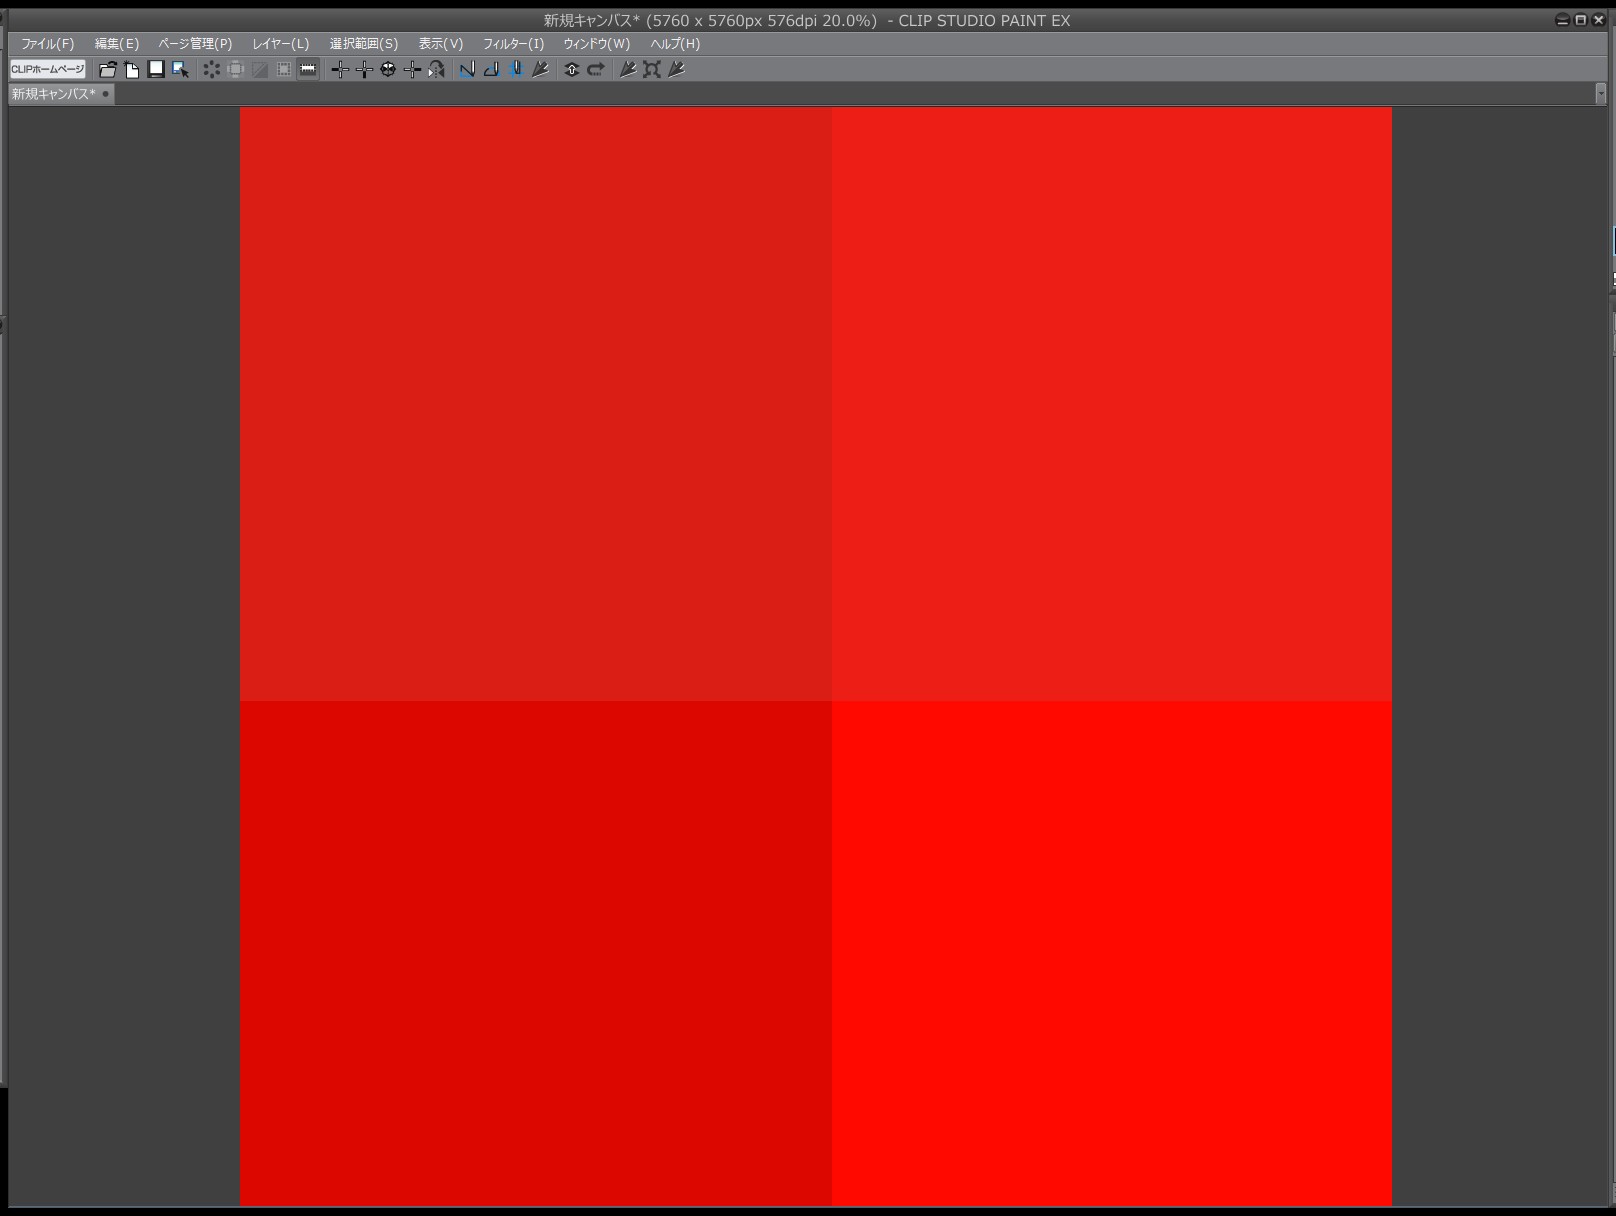Open the ファイル(F) menu
The height and width of the screenshot is (1216, 1616).
coord(47,44)
